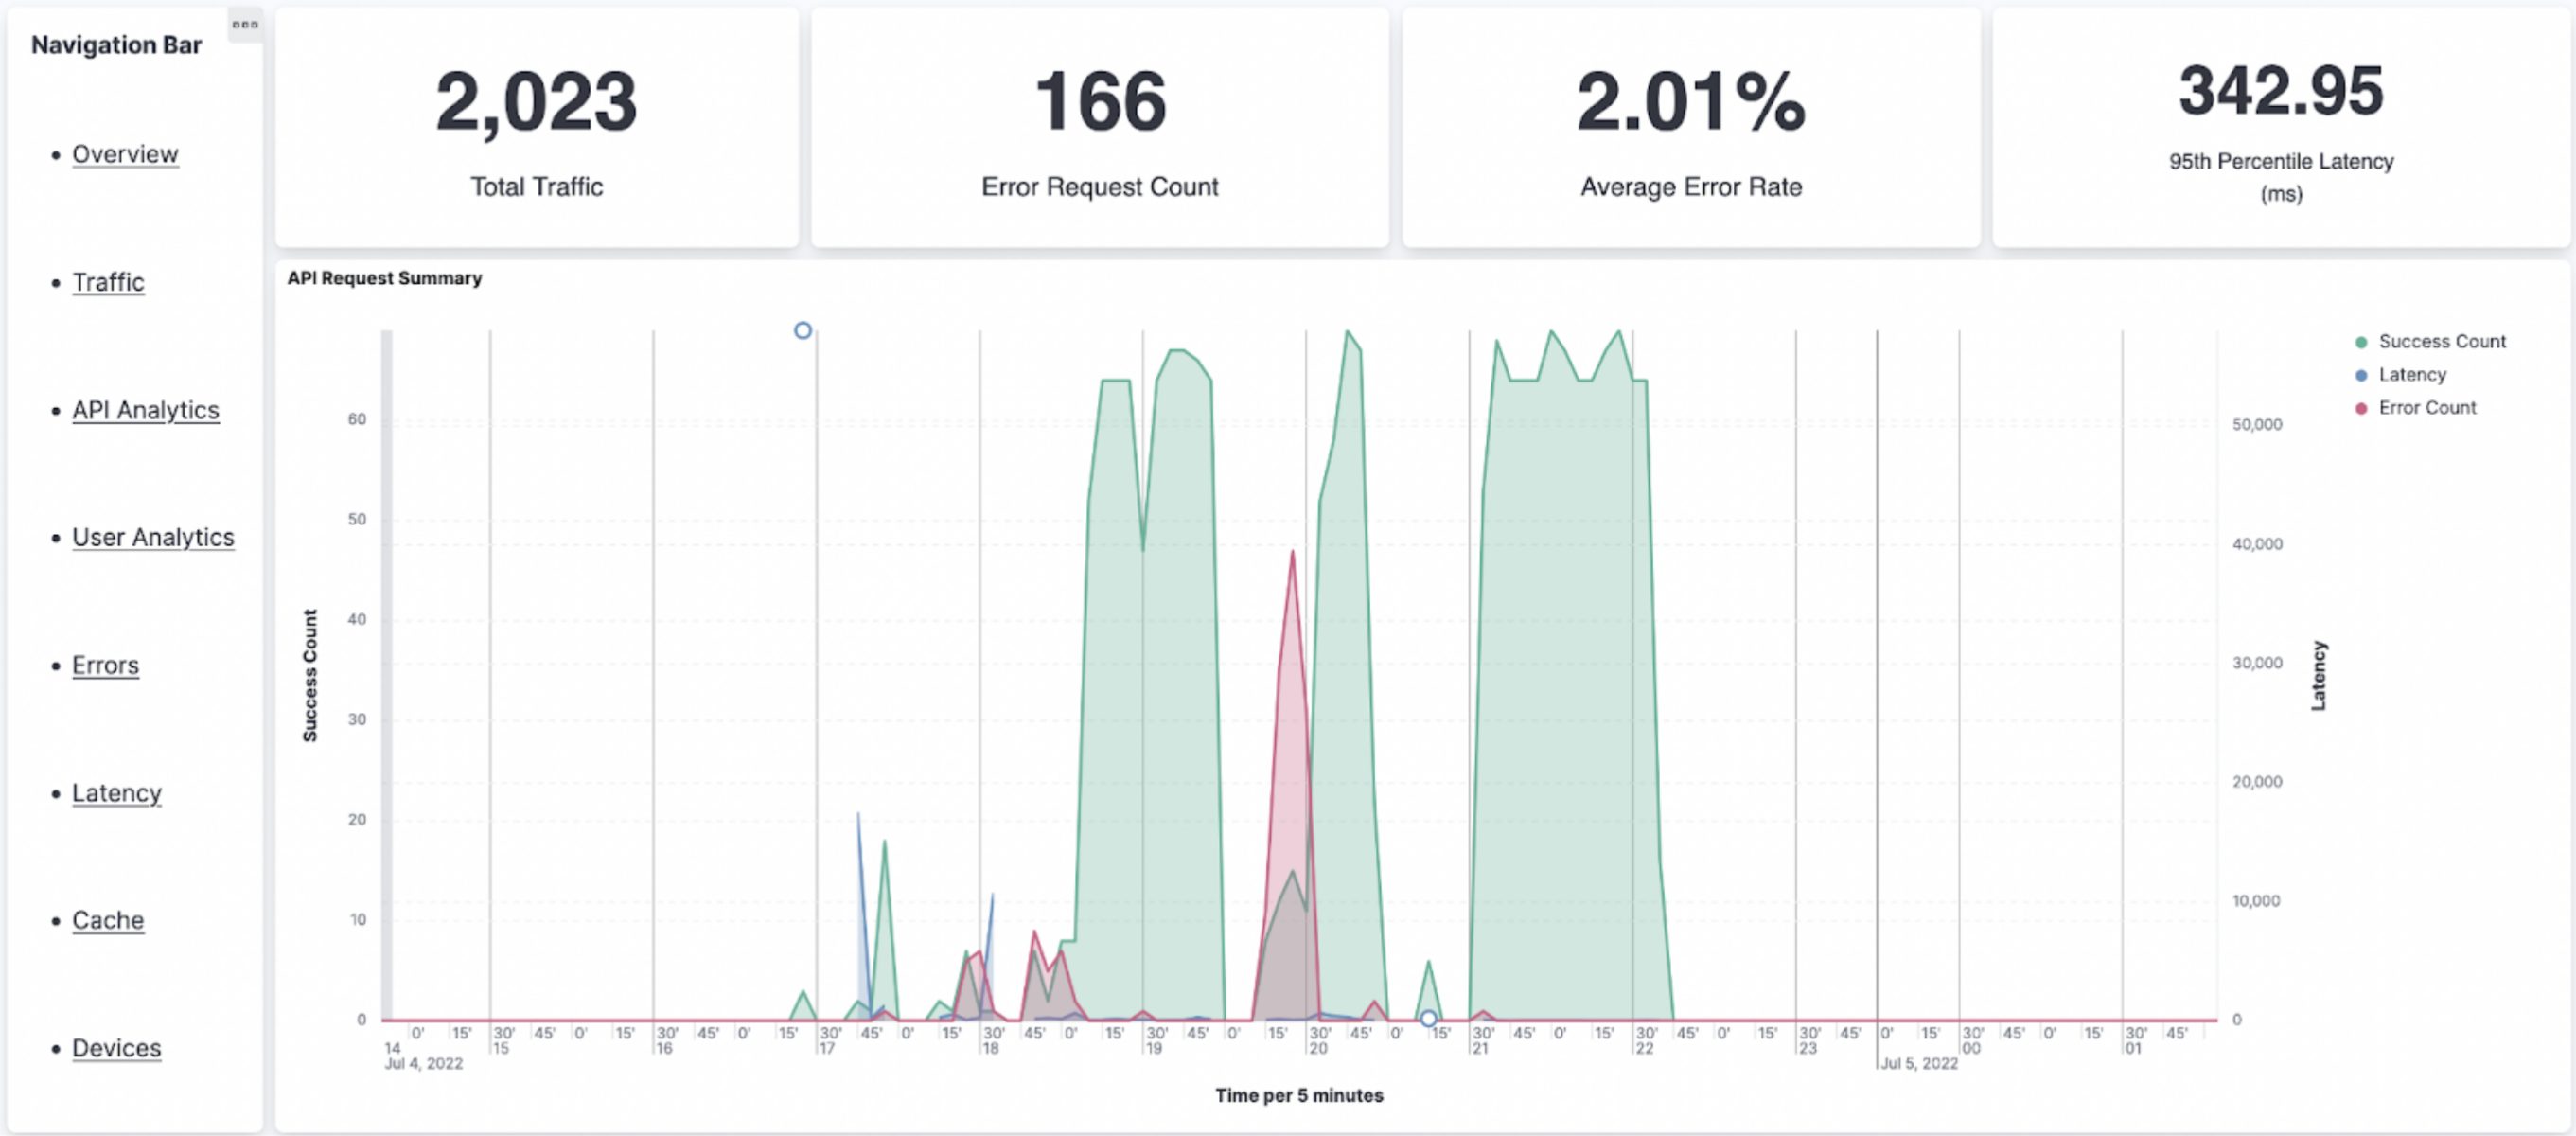2576x1136 pixels.
Task: Click the blue annotation circle at chart top
Action: click(x=802, y=331)
